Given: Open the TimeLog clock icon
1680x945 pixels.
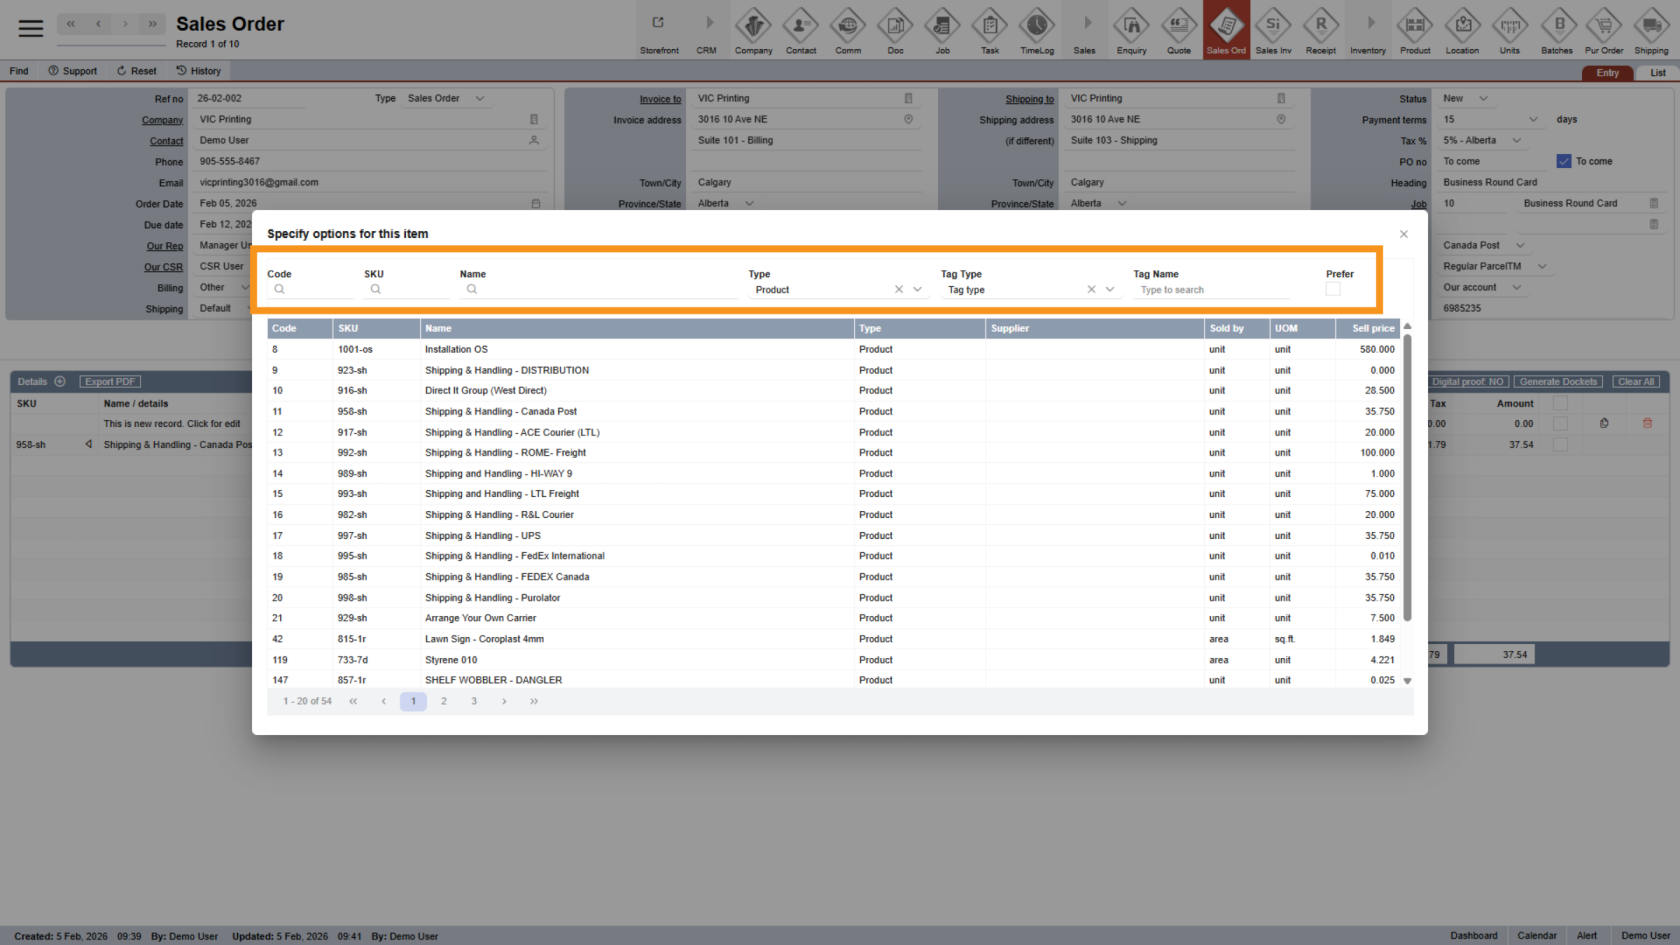Looking at the screenshot, I should (x=1036, y=26).
